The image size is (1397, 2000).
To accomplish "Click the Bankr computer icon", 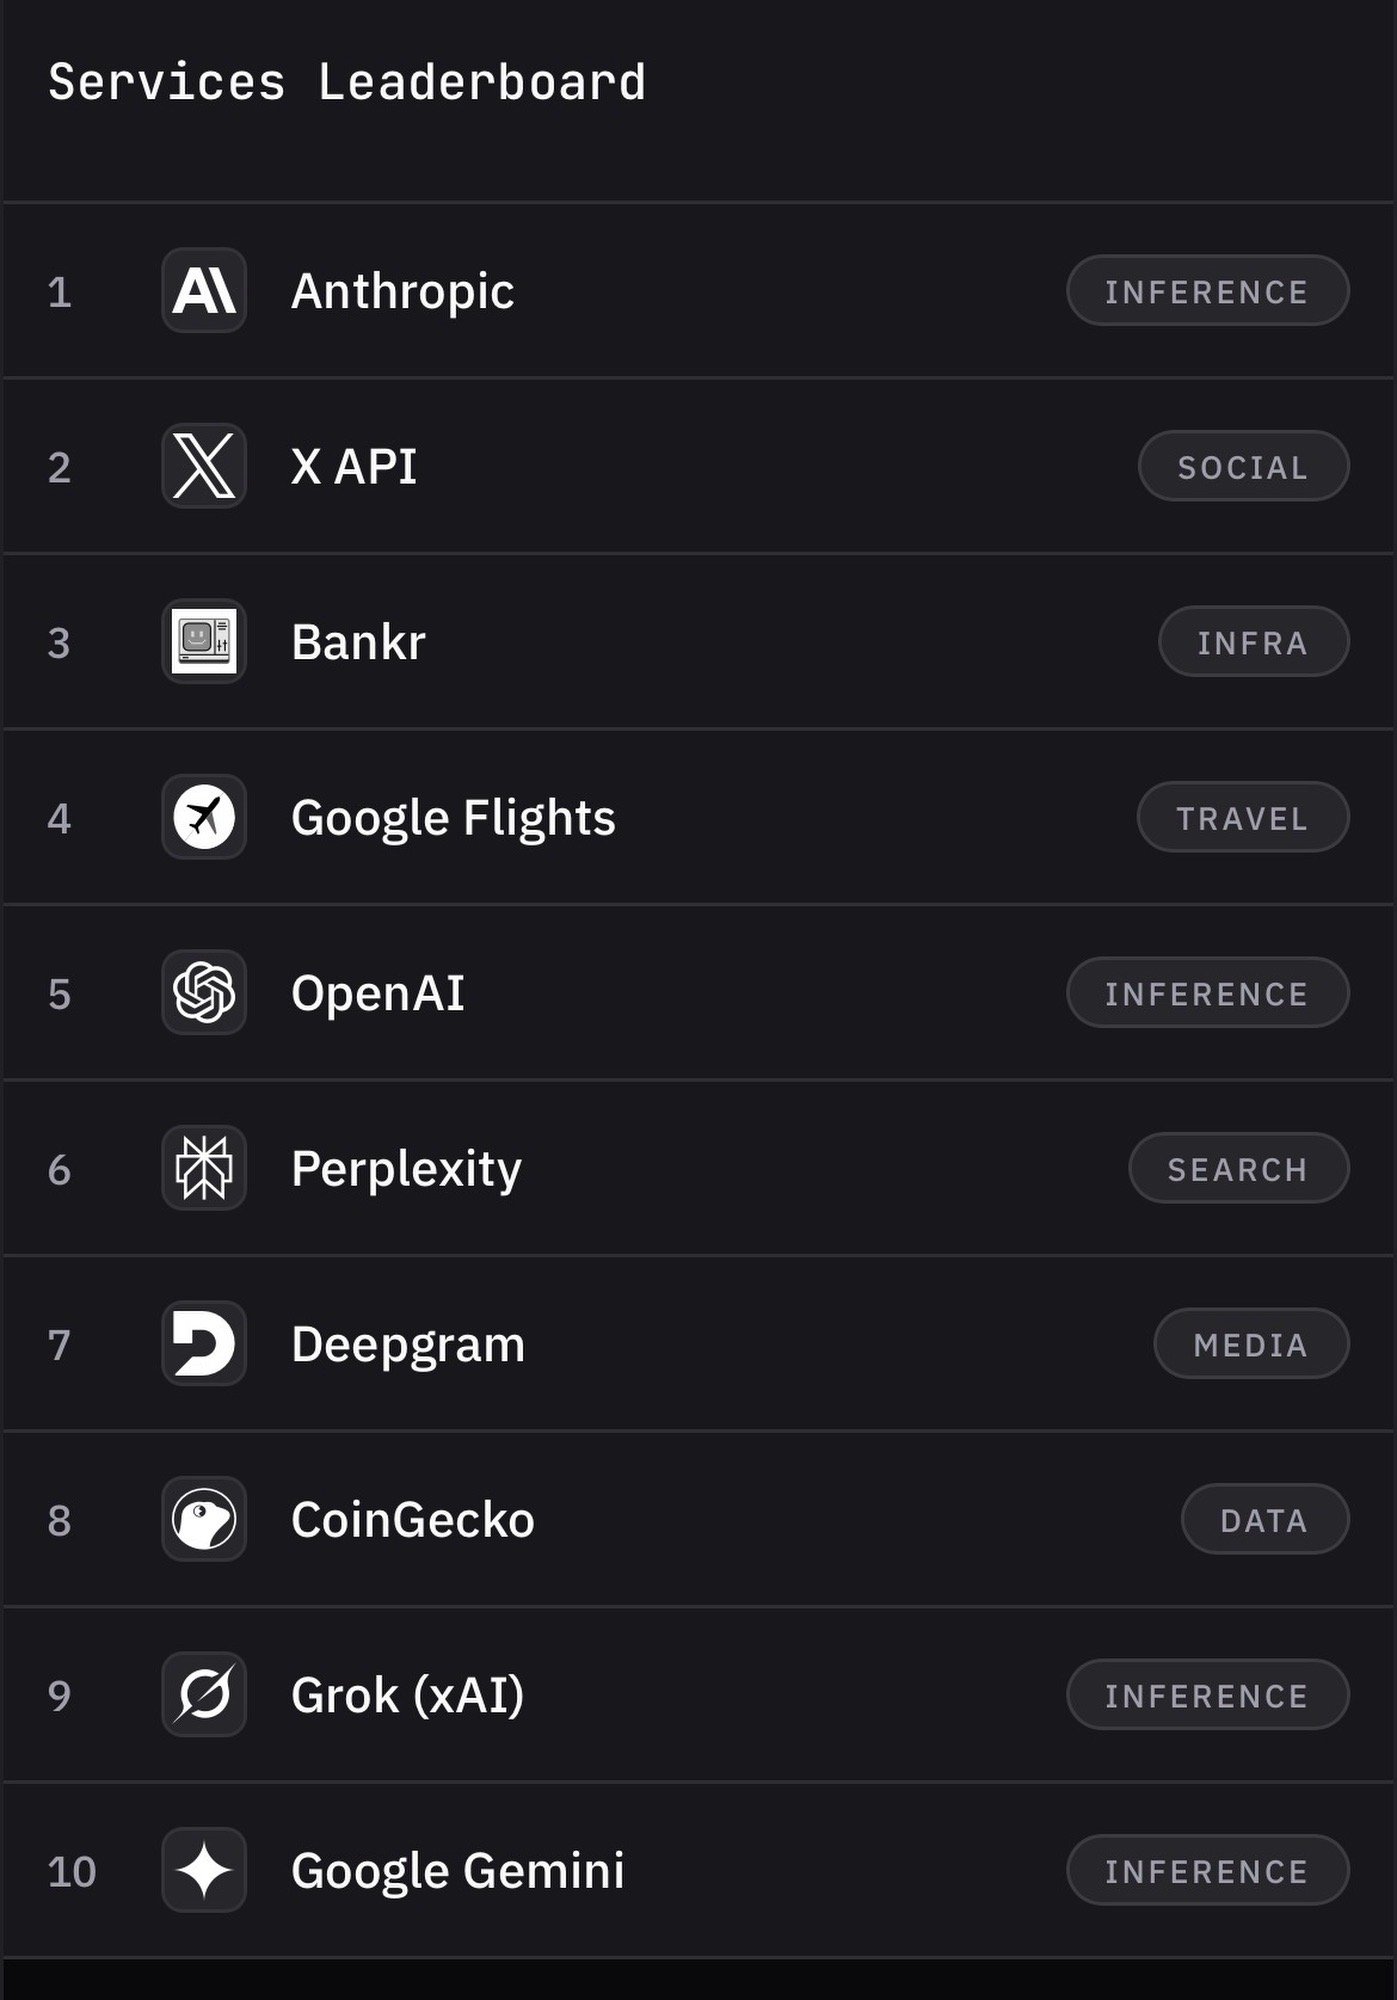I will (204, 642).
